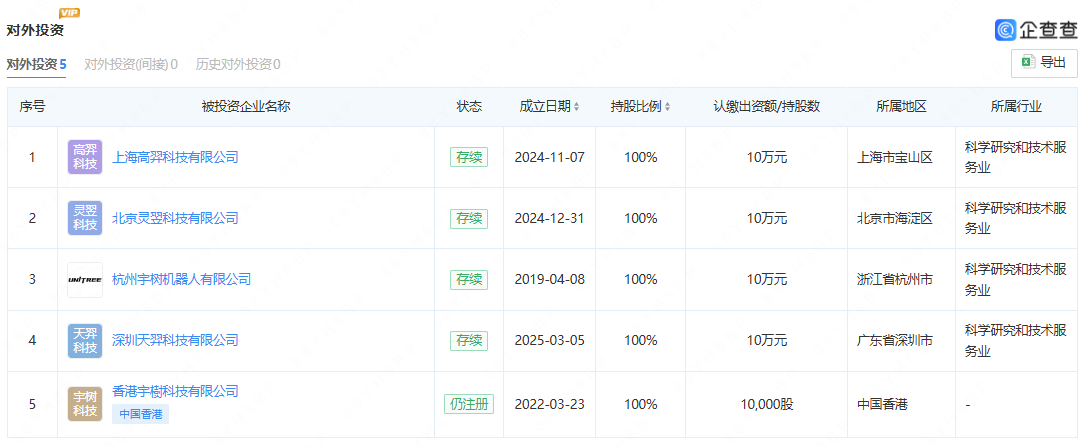Image resolution: width=1084 pixels, height=447 pixels.
Task: Click the 10,000股 cell
Action: coord(766,404)
